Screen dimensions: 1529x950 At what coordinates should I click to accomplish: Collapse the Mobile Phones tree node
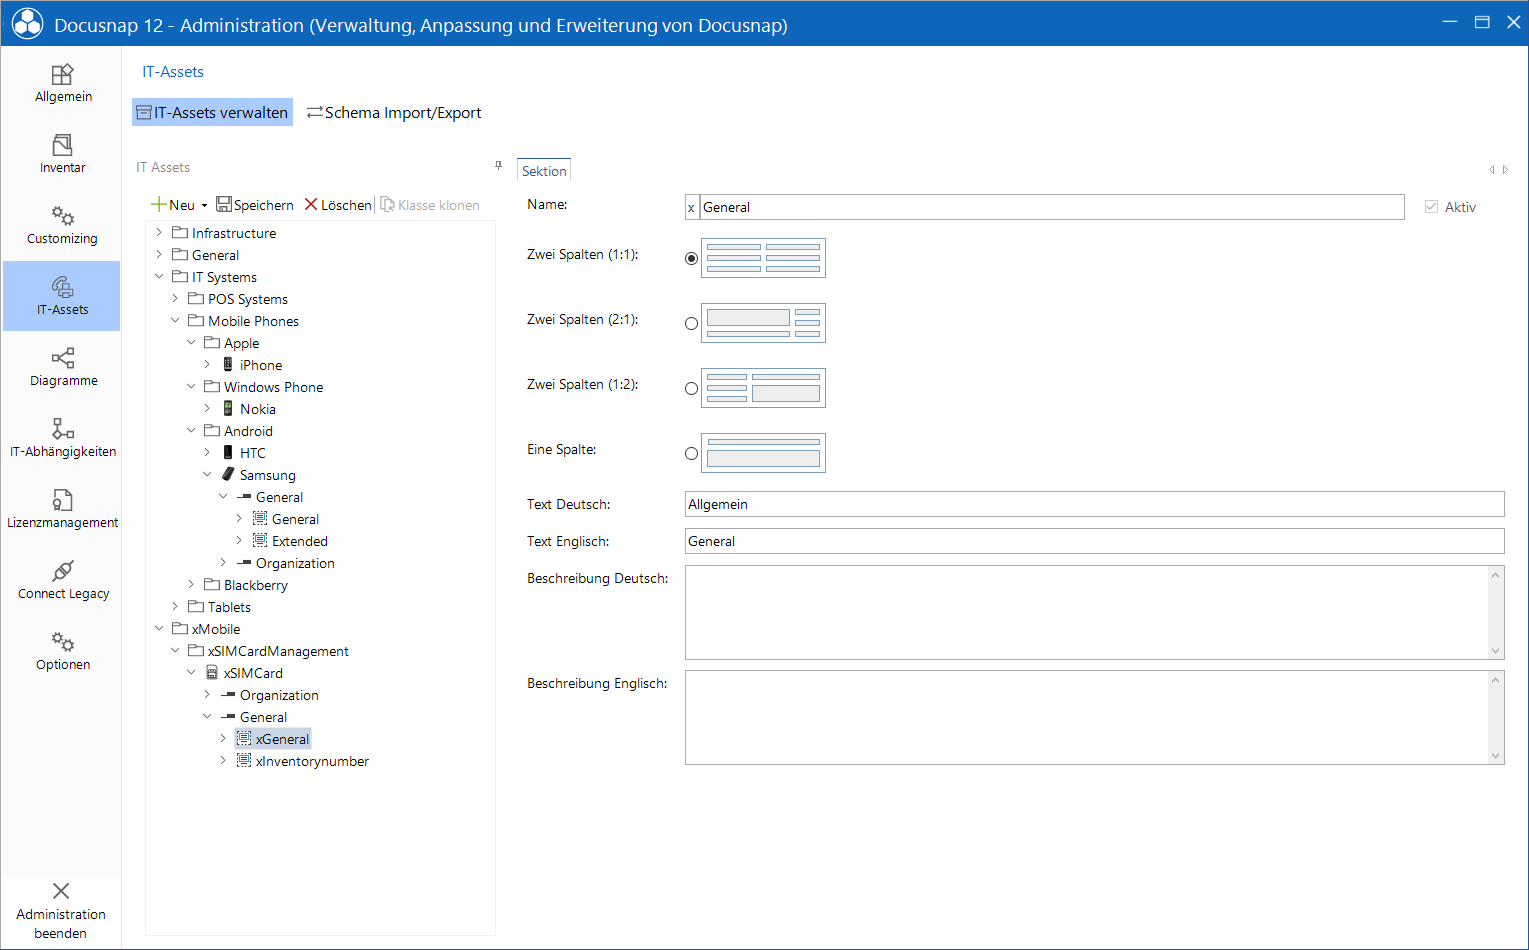click(x=175, y=321)
